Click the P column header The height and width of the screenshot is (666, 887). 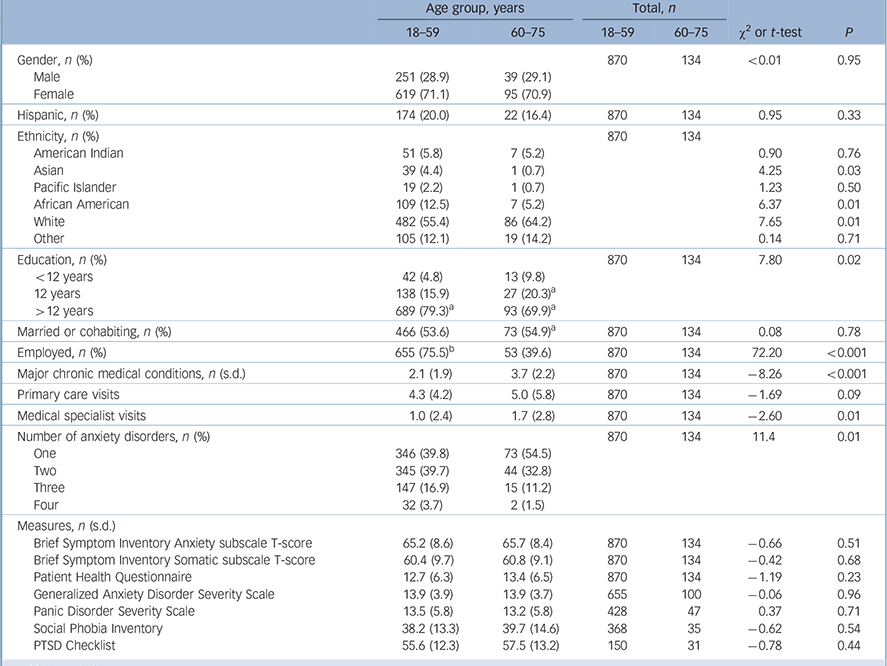847,32
